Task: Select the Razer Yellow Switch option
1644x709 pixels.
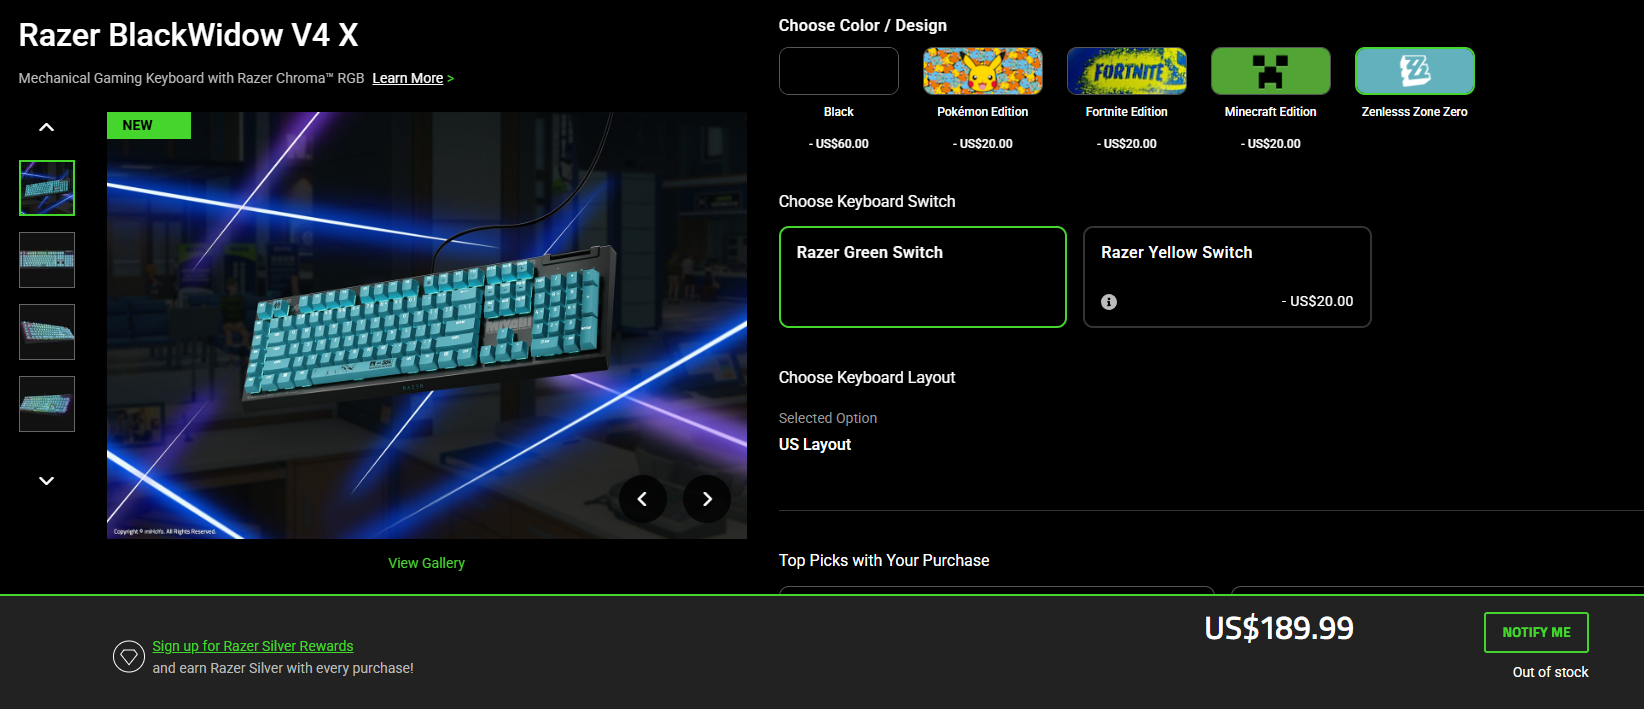Action: [1227, 277]
